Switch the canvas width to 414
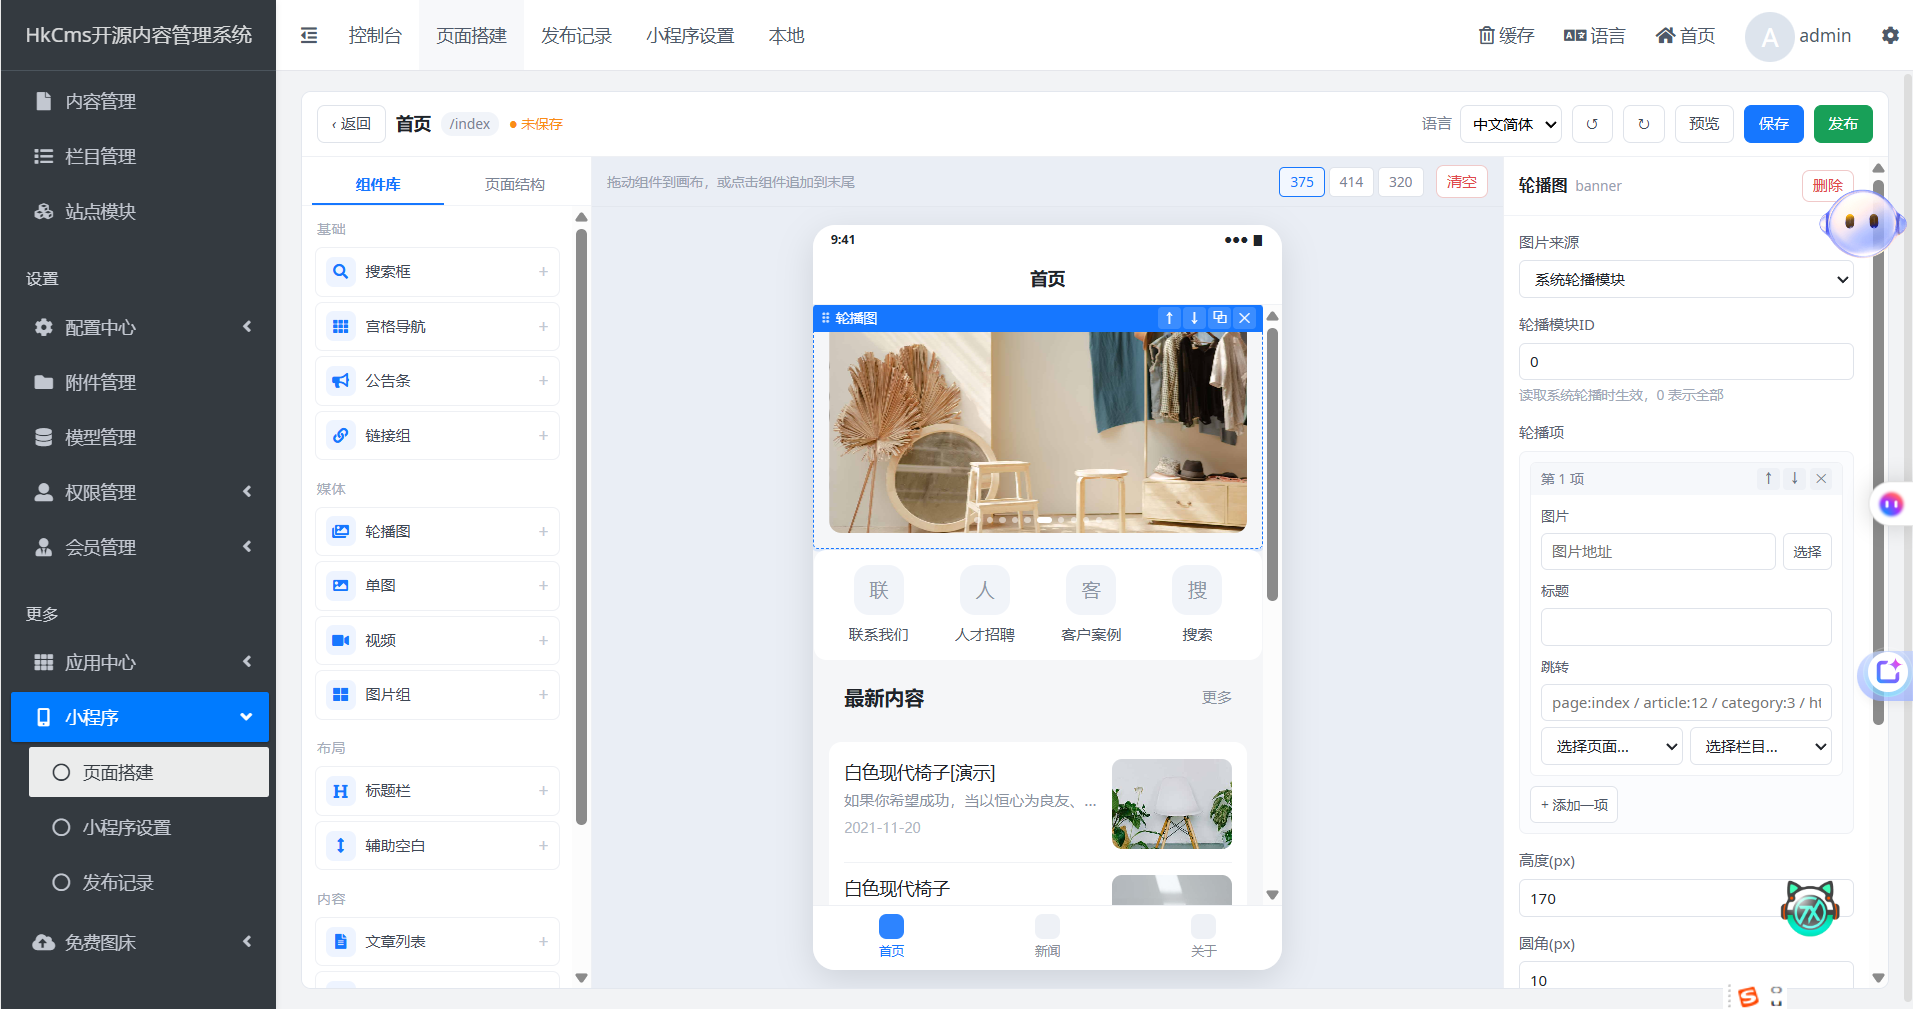This screenshot has width=1913, height=1009. (1351, 182)
